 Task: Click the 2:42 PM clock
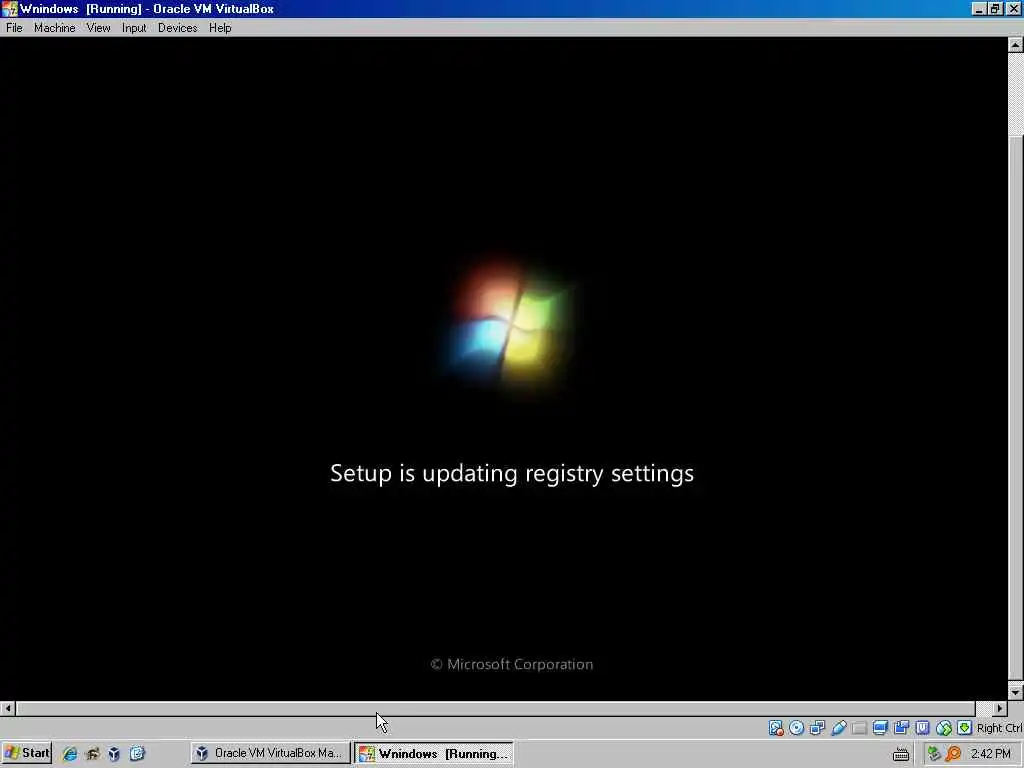tap(991, 754)
